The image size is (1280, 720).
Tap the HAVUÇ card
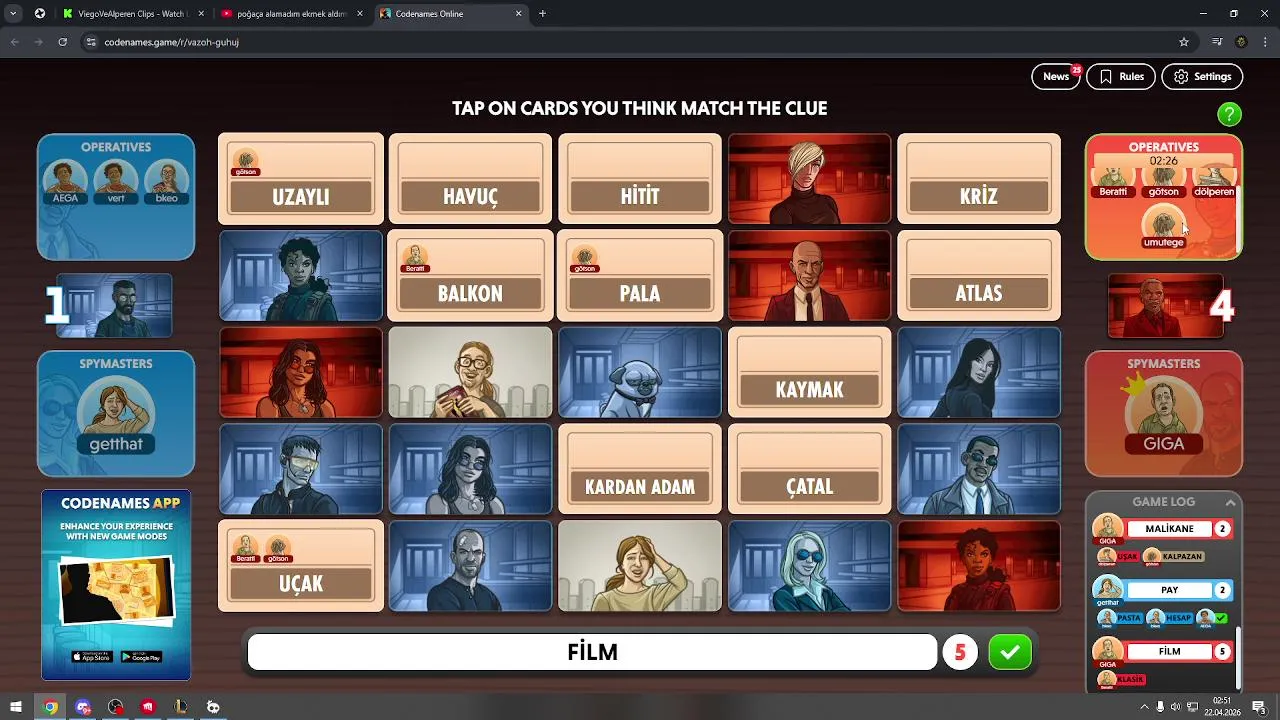(470, 178)
